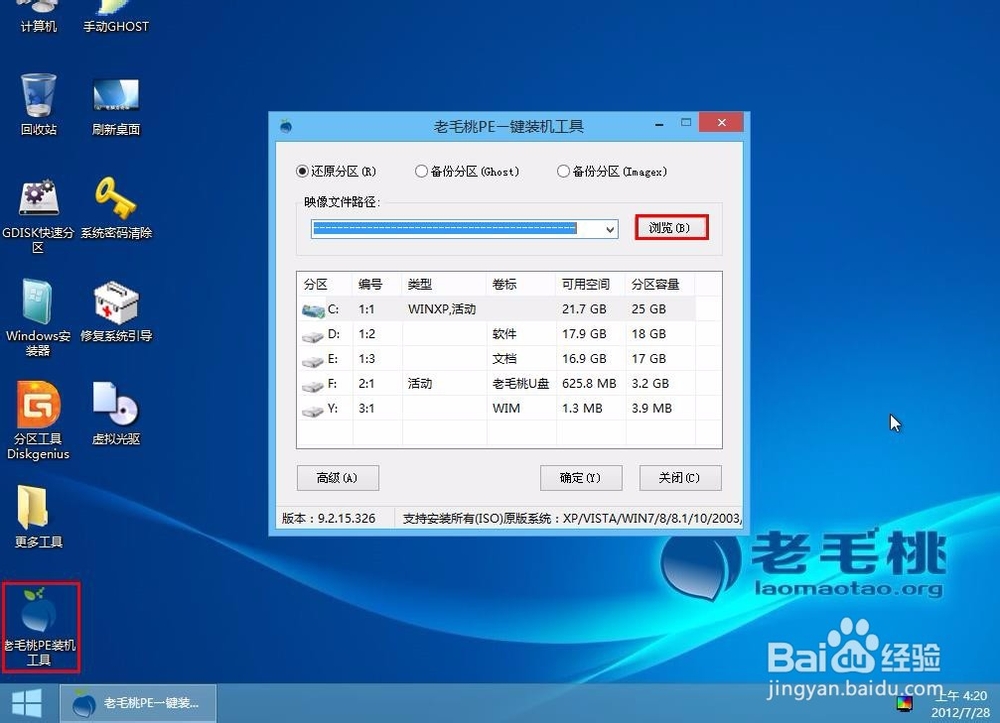Sort by 卷标 column header

521,284
